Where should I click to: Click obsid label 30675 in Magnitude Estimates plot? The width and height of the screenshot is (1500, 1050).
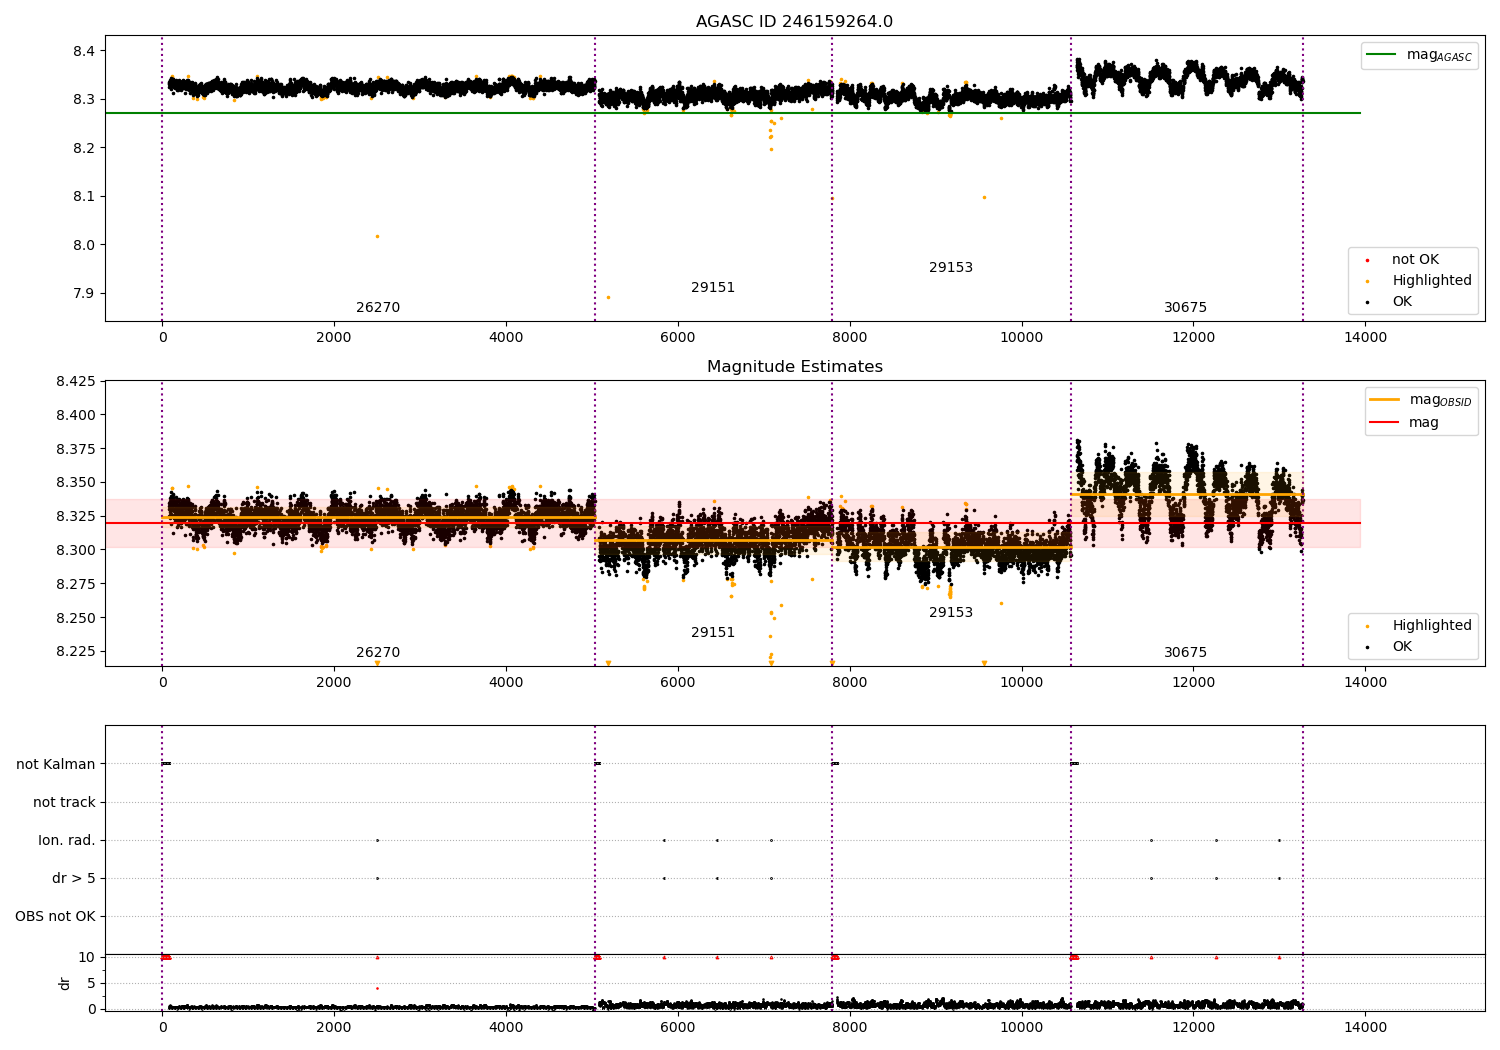(1185, 653)
